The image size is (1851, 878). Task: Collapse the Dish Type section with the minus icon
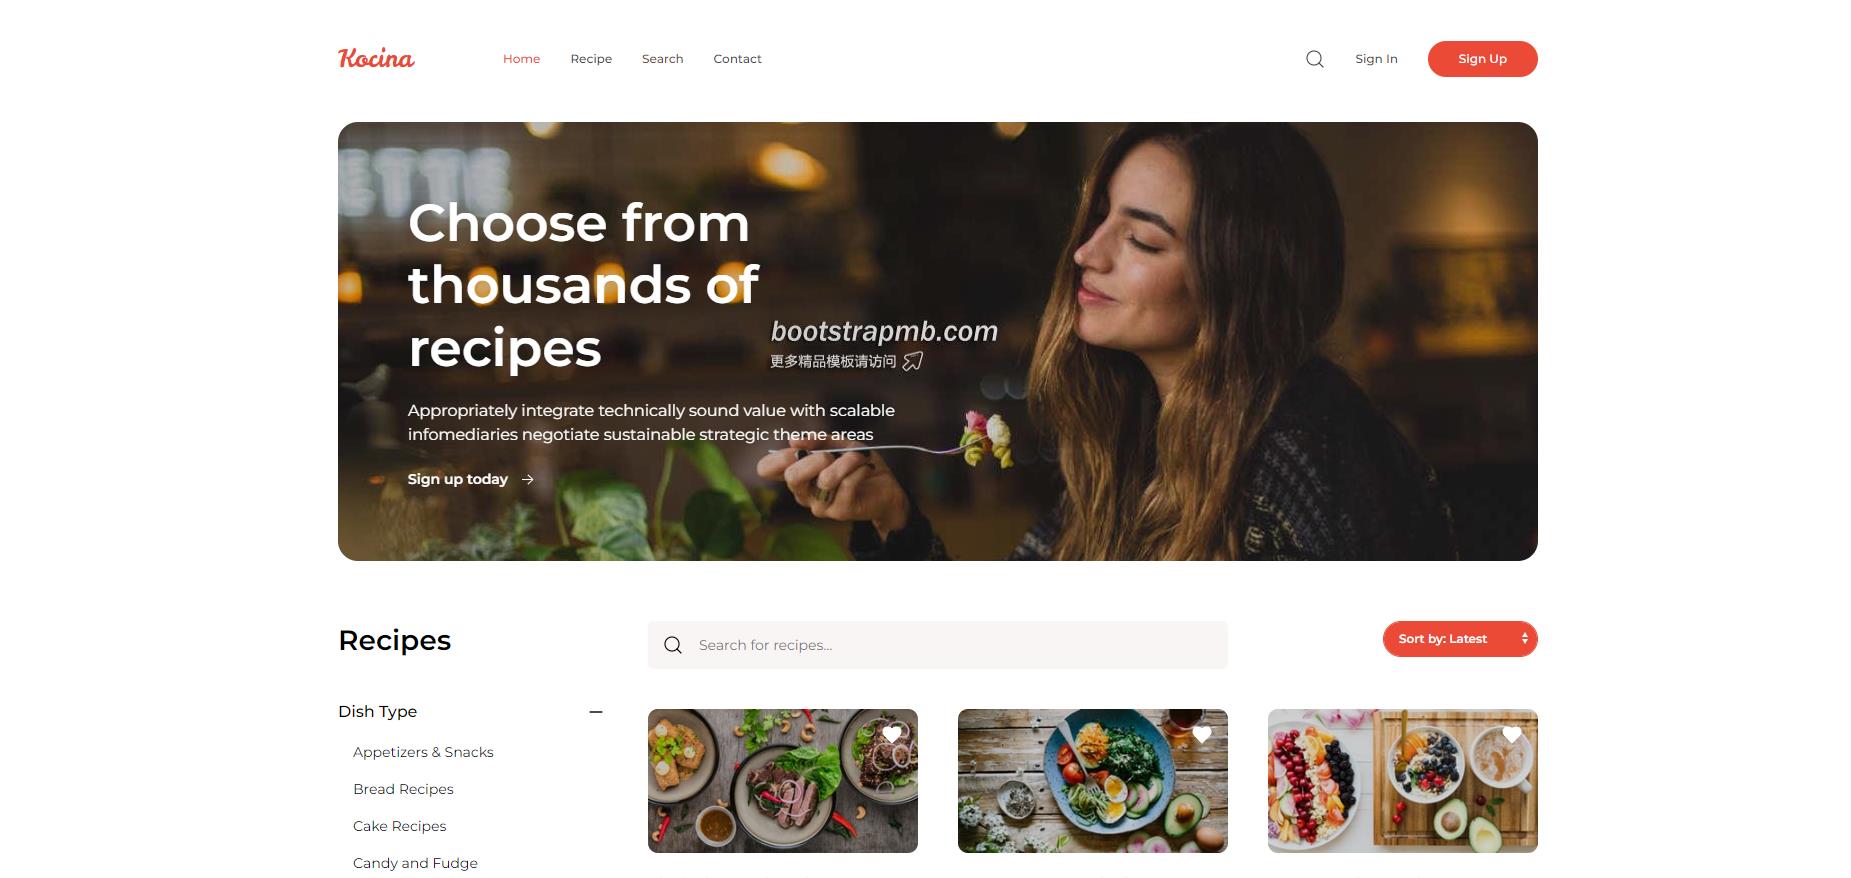tap(596, 712)
